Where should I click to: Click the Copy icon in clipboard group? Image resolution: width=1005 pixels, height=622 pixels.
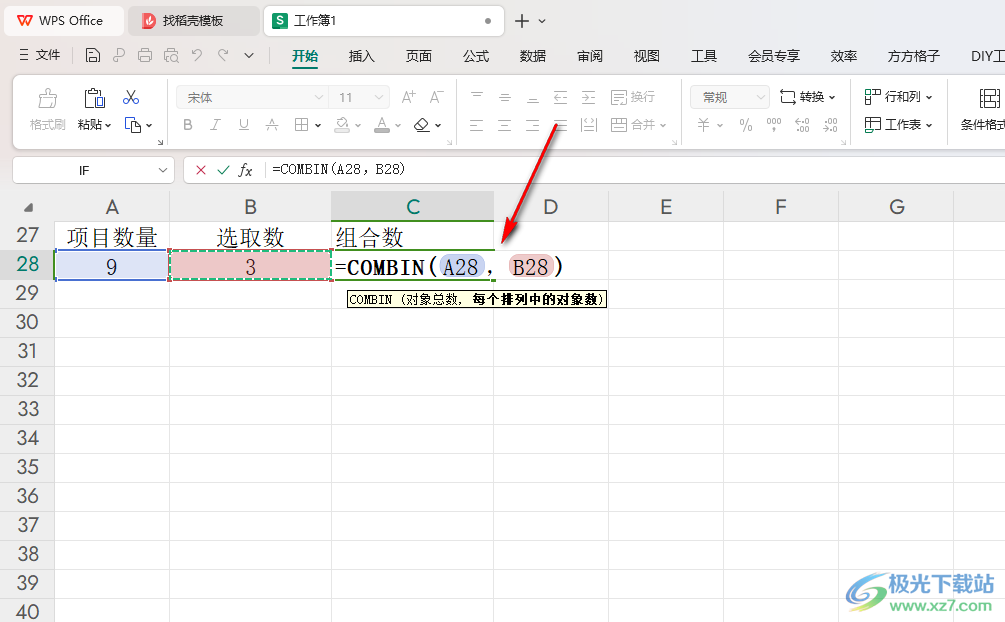click(x=133, y=125)
